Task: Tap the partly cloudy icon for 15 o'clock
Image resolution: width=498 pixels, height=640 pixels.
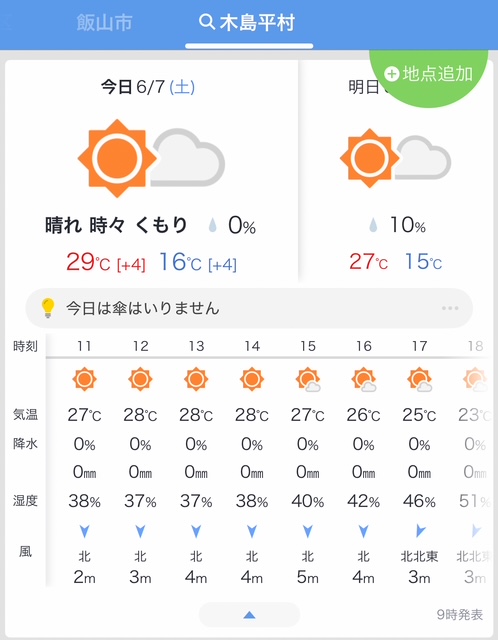Action: click(x=308, y=380)
